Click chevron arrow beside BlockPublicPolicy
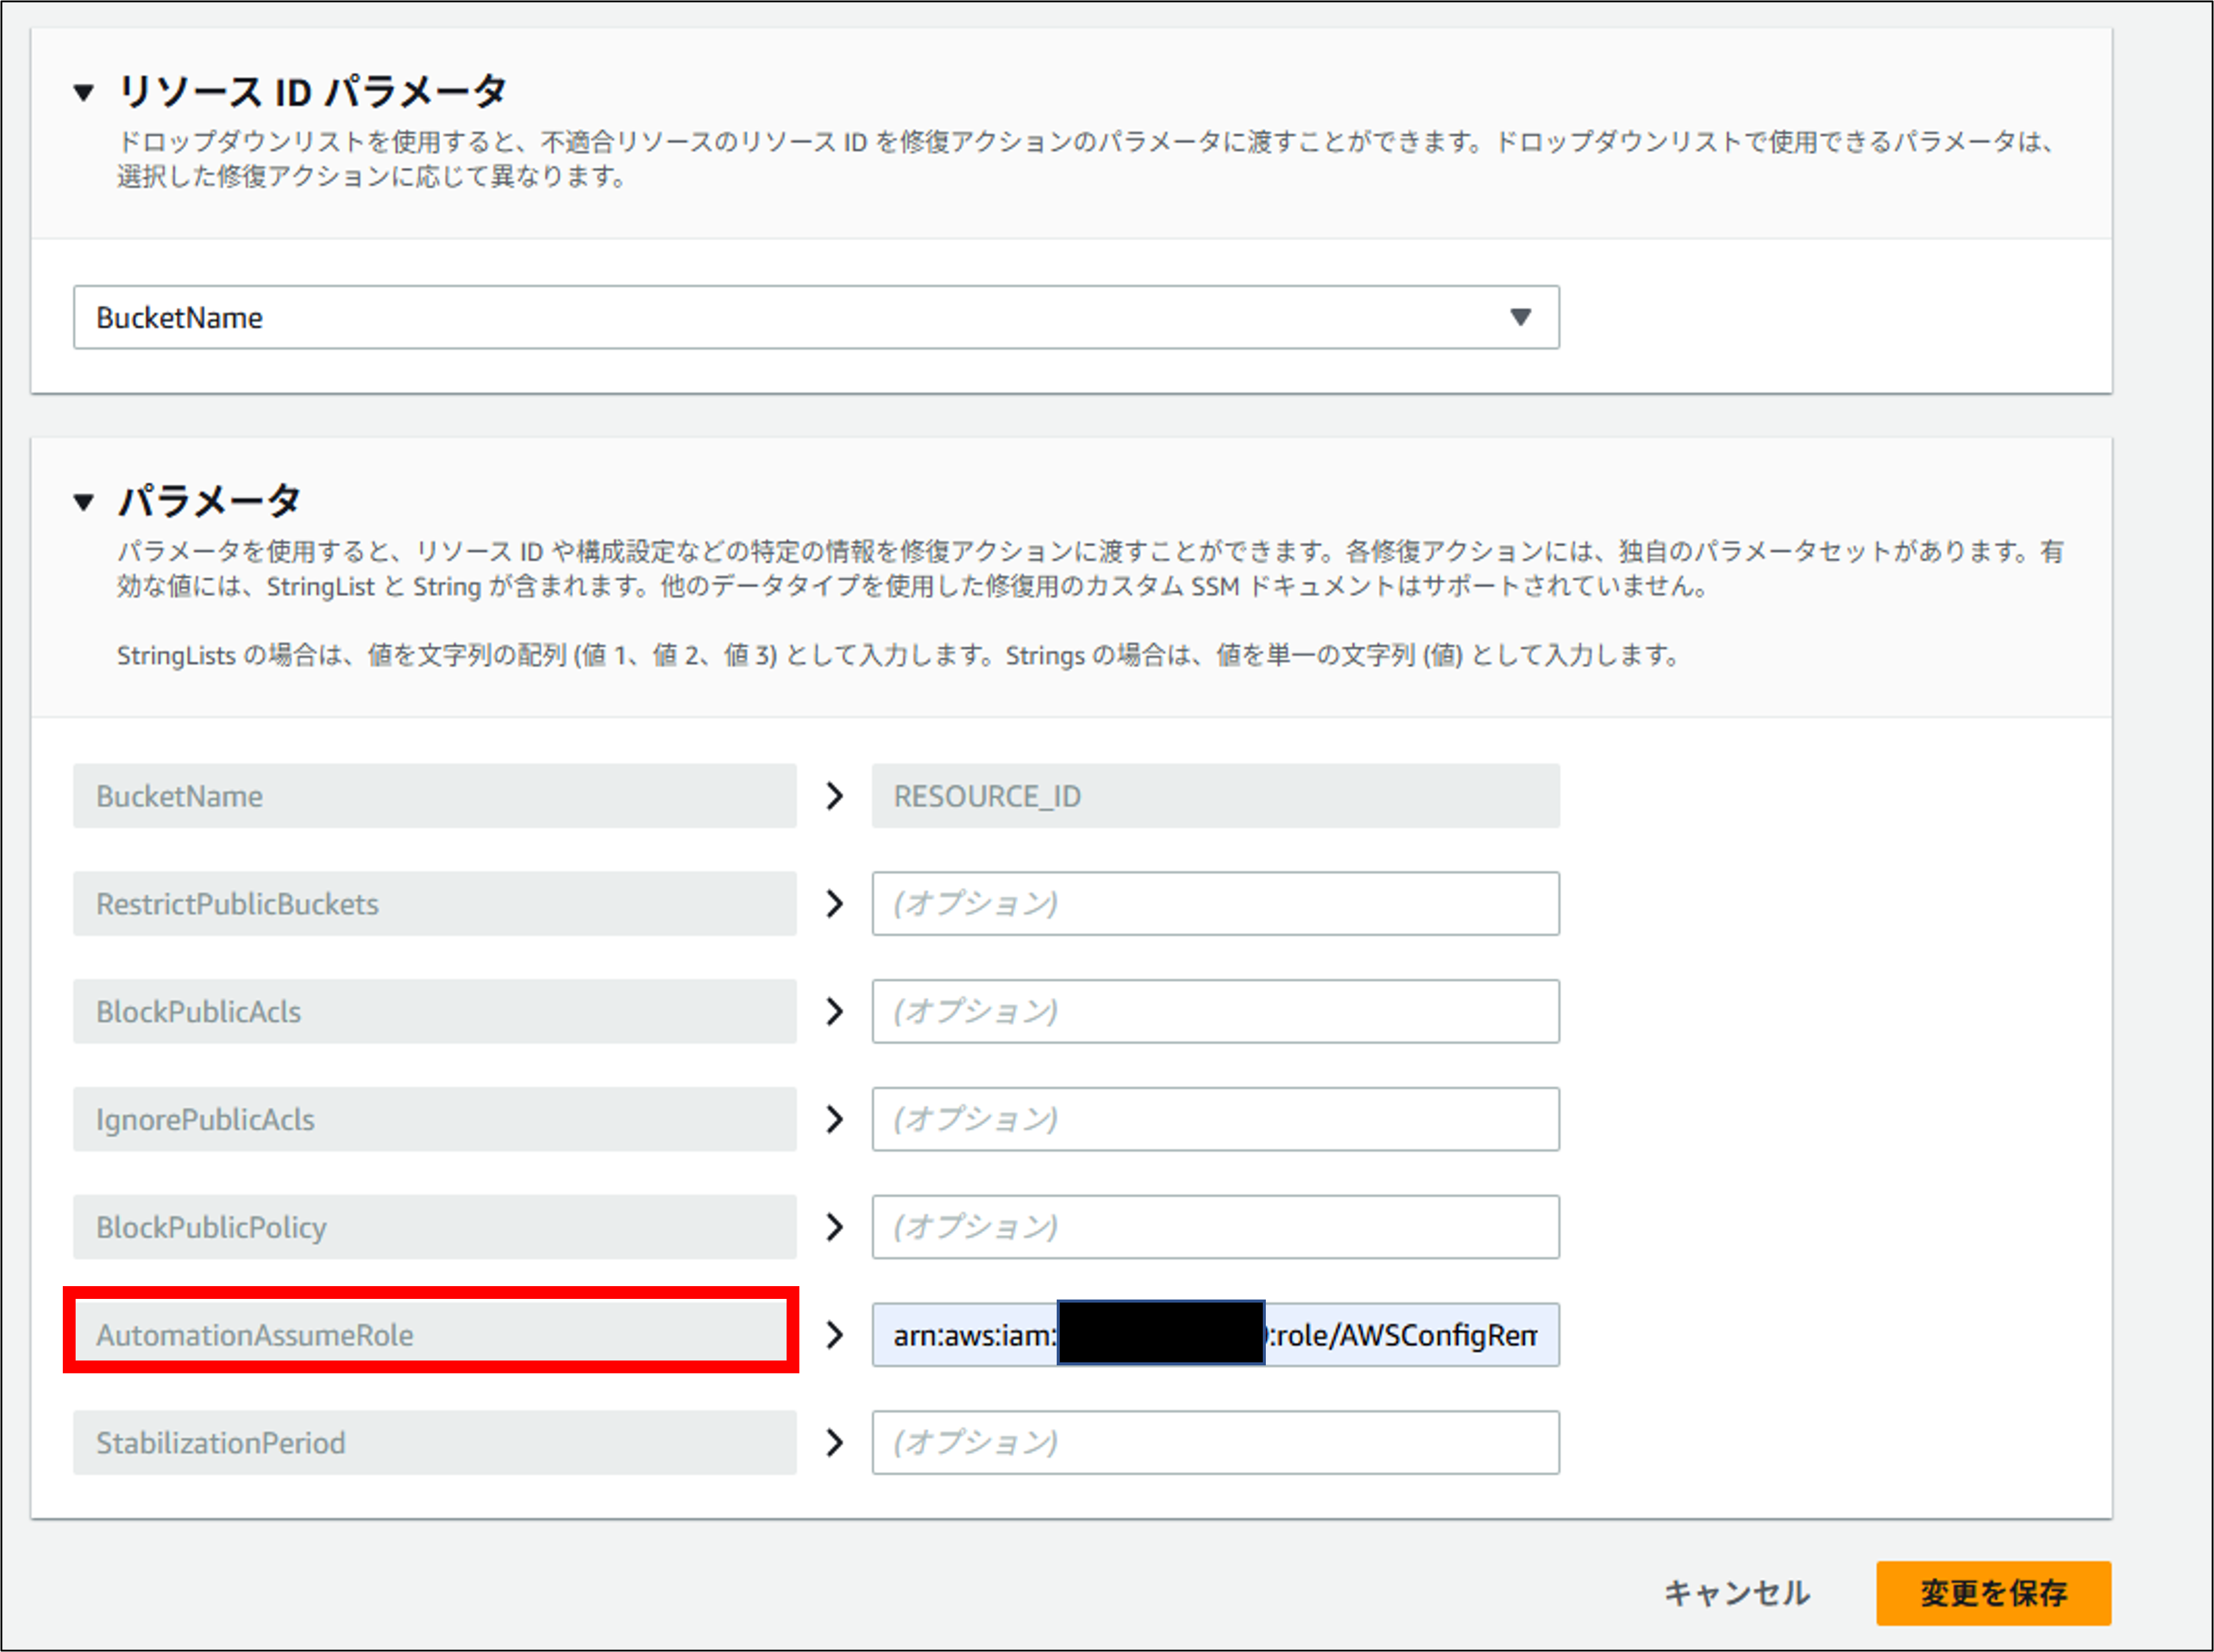The width and height of the screenshot is (2214, 1652). pos(834,1227)
